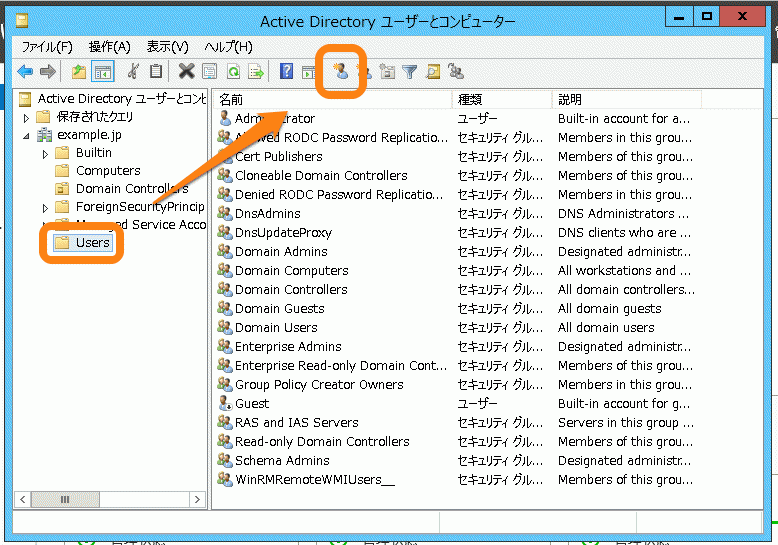778x545 pixels.
Task: Click the tree pane scroll-left arrow
Action: coord(22,499)
